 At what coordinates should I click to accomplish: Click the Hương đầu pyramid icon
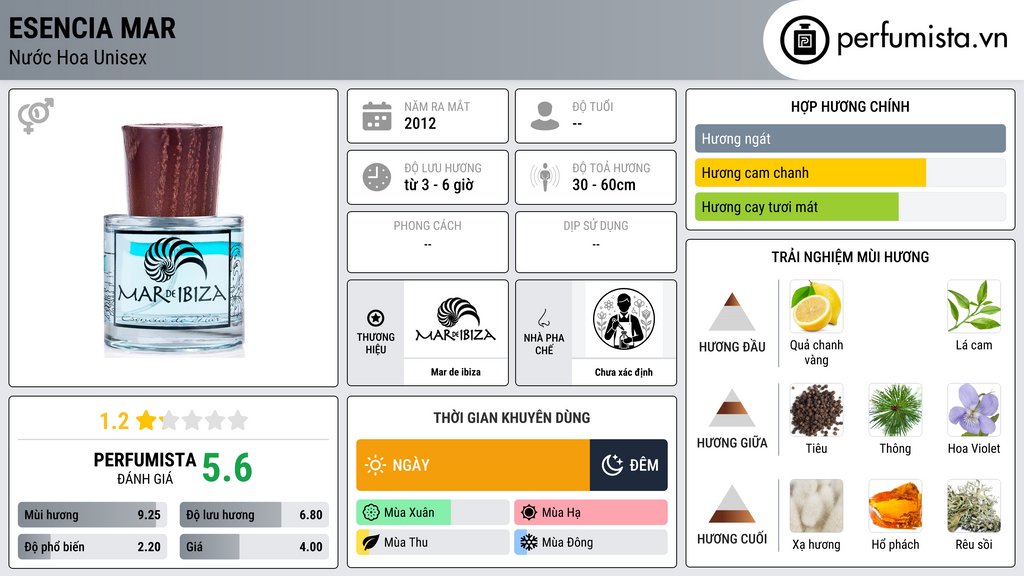(x=732, y=312)
